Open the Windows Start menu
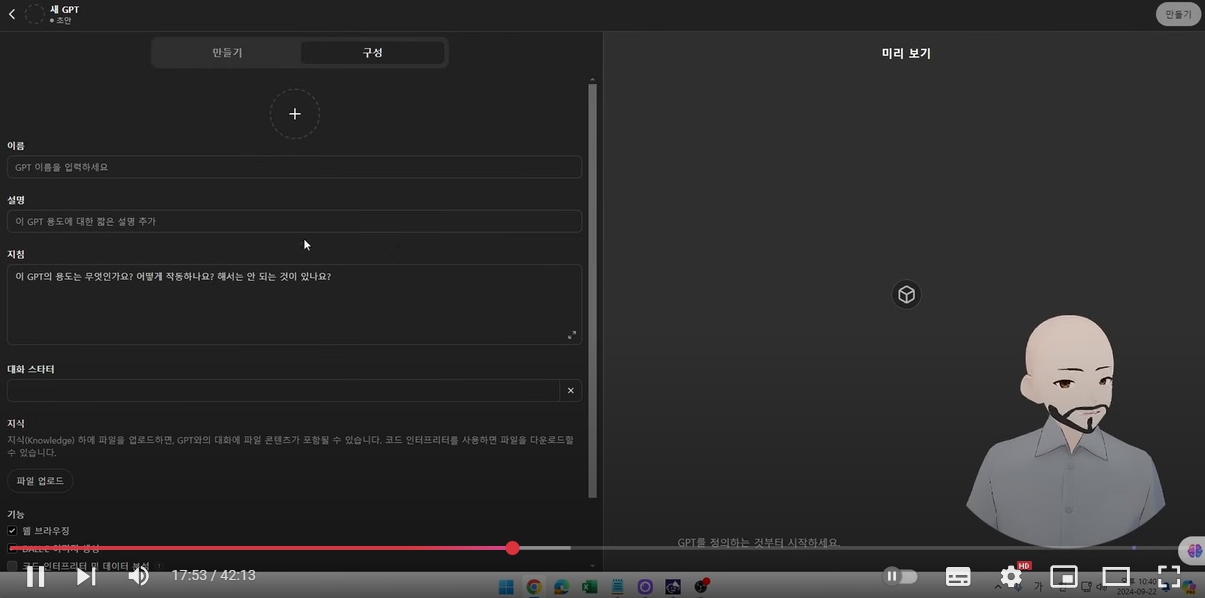 coord(506,587)
